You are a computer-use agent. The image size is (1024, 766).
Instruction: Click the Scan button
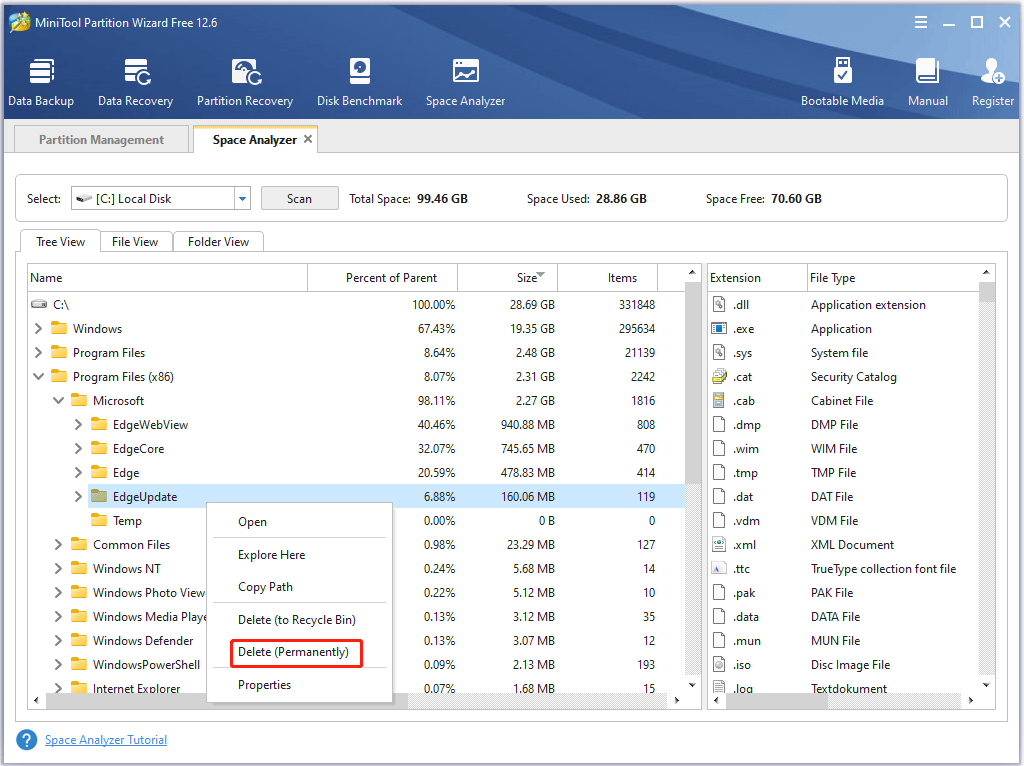300,199
